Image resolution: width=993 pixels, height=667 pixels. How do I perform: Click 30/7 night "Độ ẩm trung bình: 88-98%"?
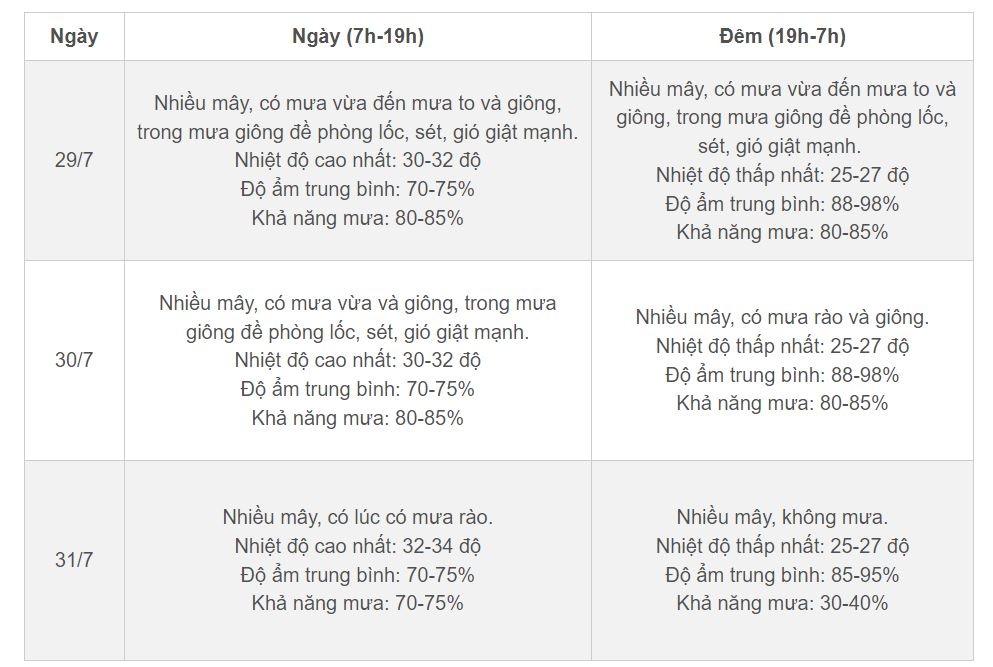tap(782, 375)
